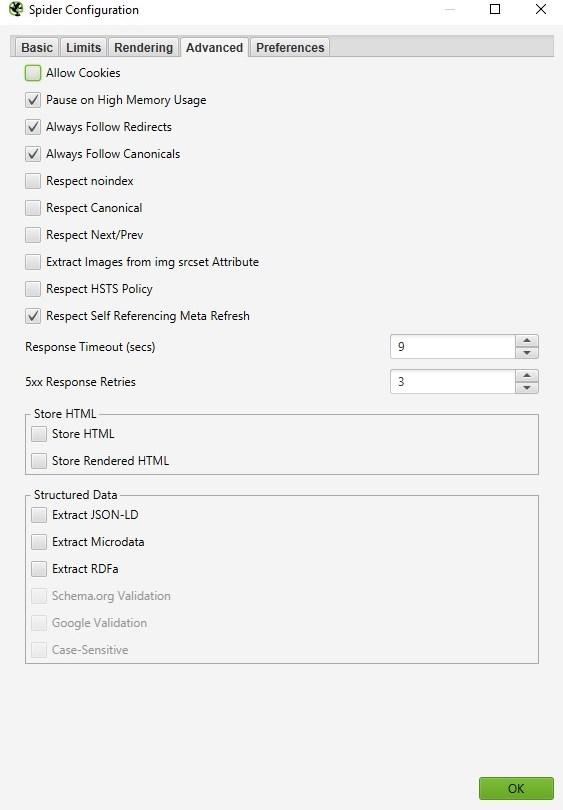
Task: Decrease Response Timeout with down arrow
Action: click(526, 352)
